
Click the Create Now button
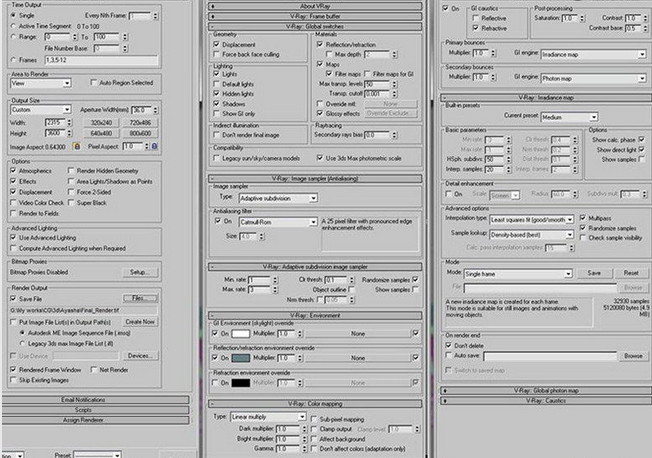tap(140, 322)
